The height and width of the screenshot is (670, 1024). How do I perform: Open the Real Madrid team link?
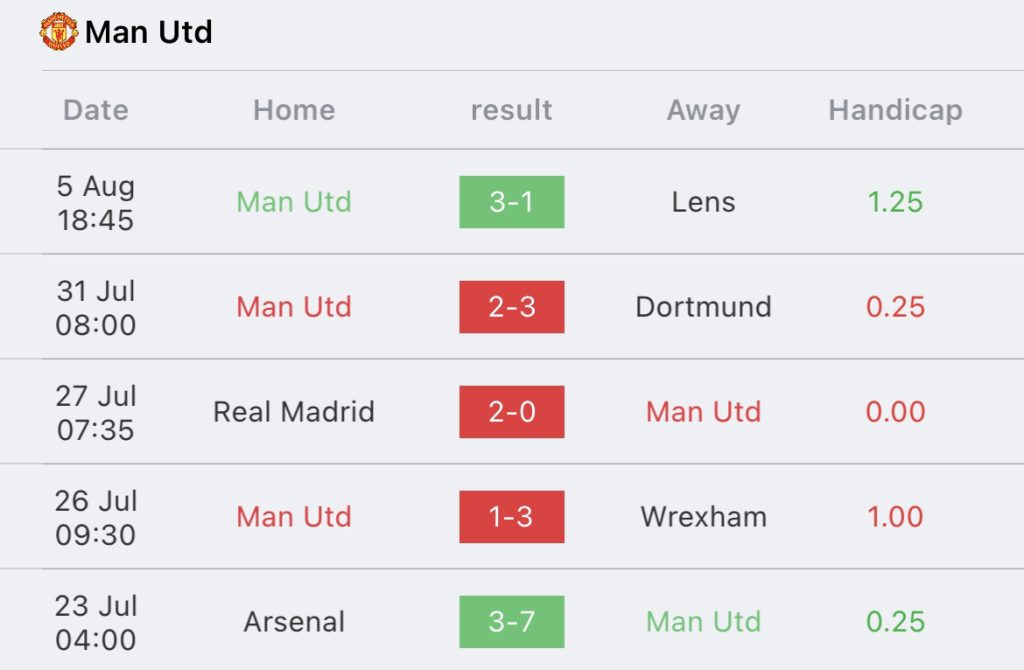294,412
